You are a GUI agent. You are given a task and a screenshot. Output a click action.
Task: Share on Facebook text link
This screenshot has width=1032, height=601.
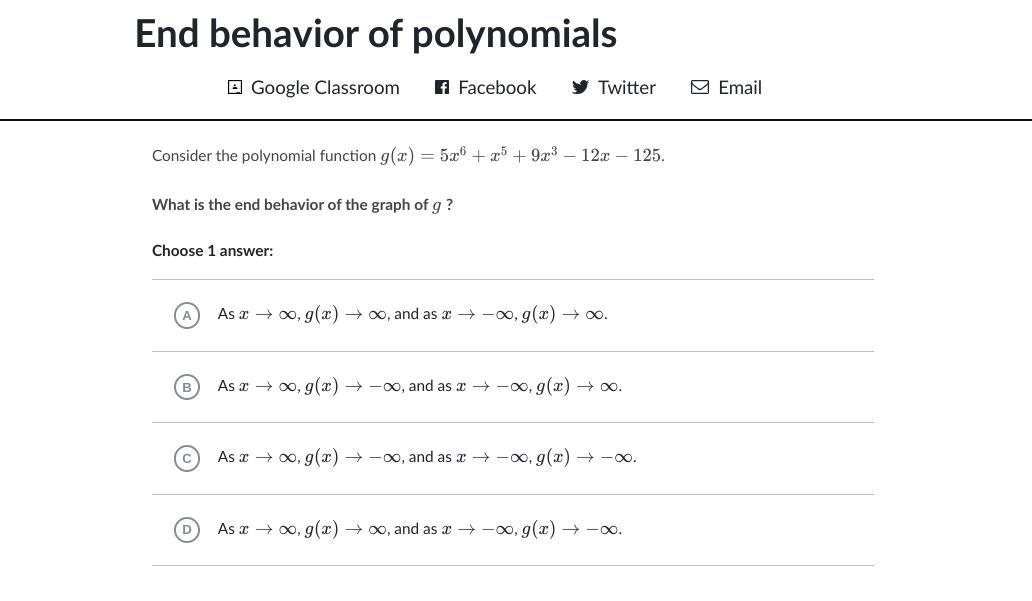(497, 88)
